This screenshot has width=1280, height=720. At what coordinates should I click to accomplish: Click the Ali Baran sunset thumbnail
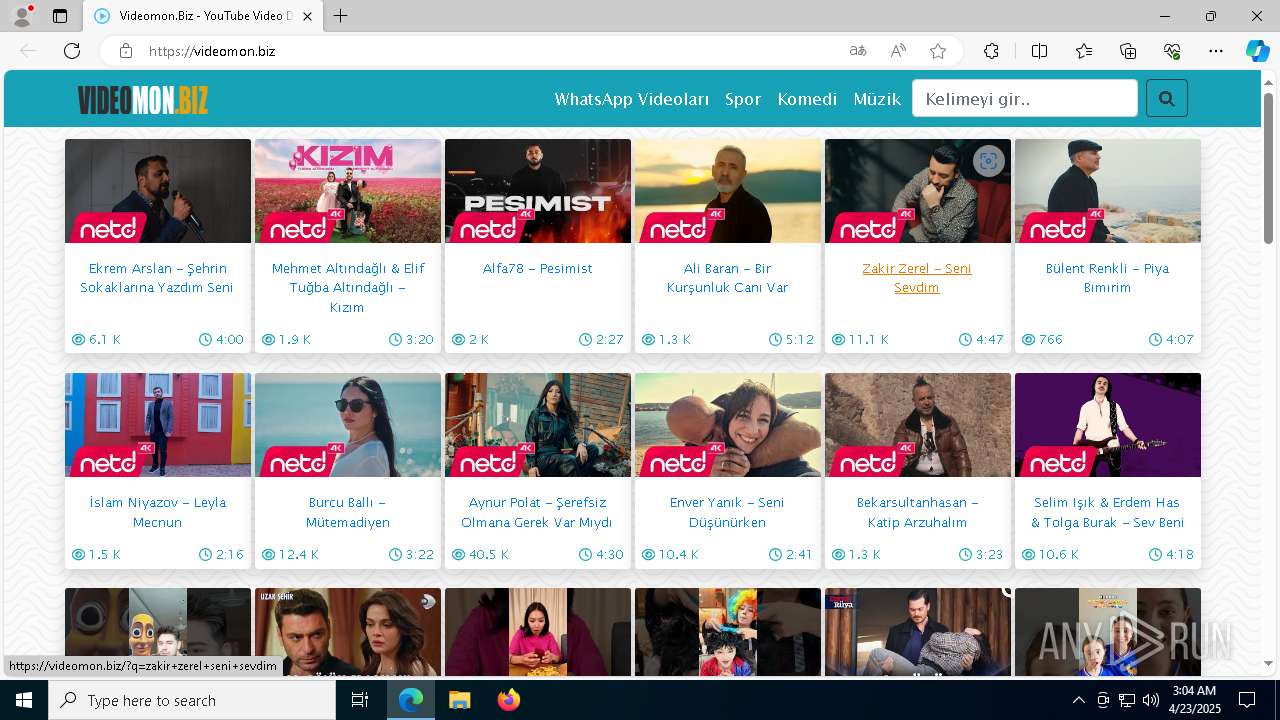(x=728, y=191)
